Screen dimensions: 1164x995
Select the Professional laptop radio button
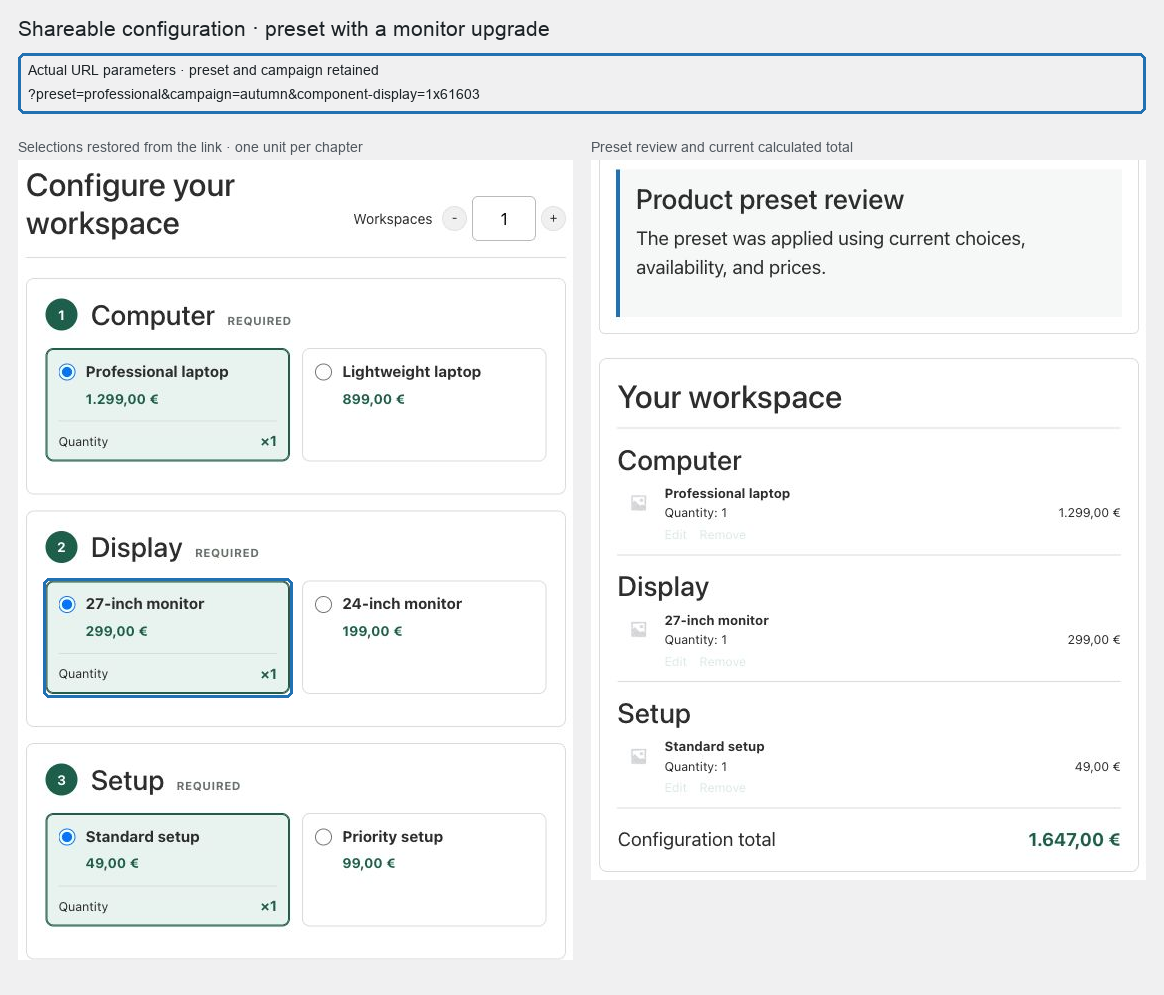pos(67,372)
